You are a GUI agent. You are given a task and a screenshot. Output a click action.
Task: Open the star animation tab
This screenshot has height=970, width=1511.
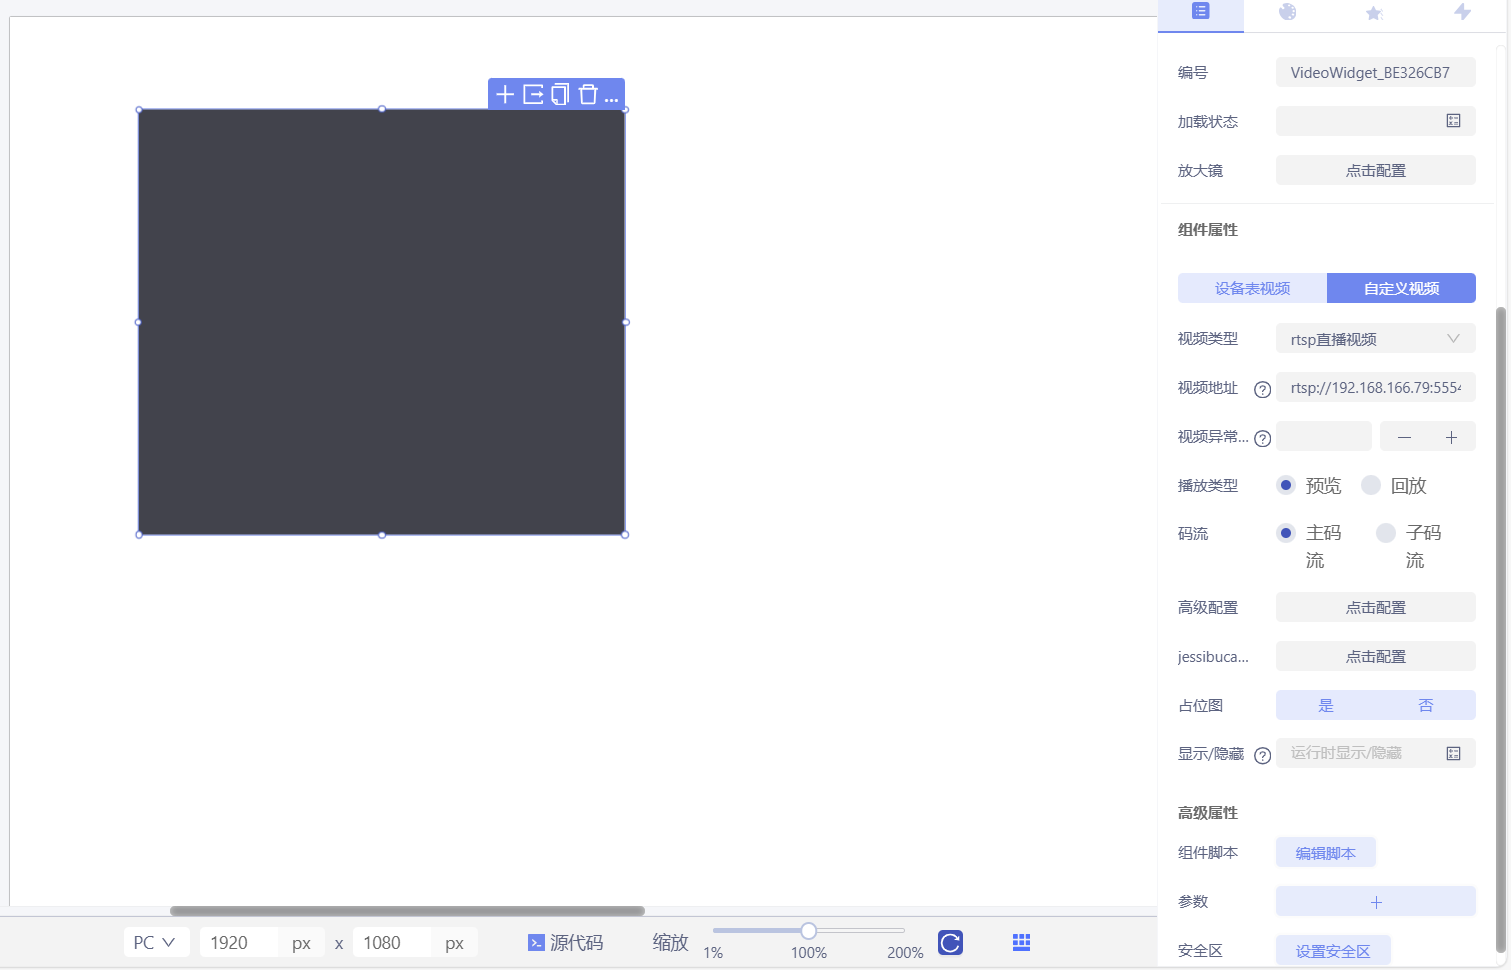click(1374, 12)
